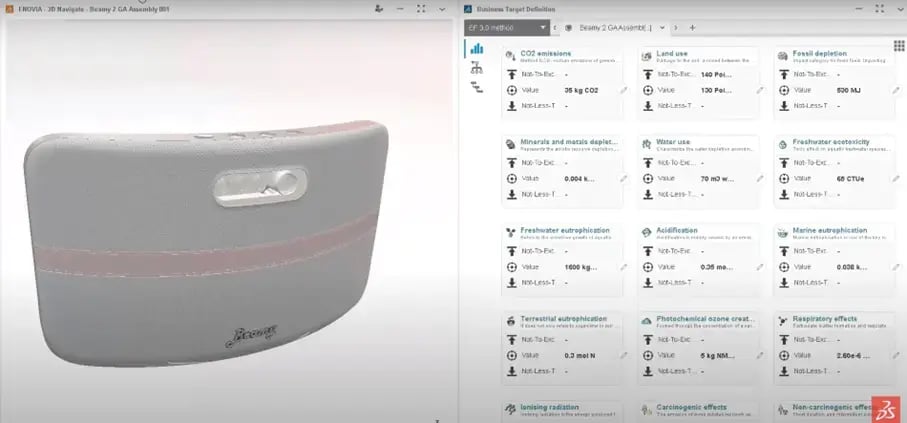Edit the Freshwater ecotoxicity value
The height and width of the screenshot is (423, 907).
click(x=895, y=179)
